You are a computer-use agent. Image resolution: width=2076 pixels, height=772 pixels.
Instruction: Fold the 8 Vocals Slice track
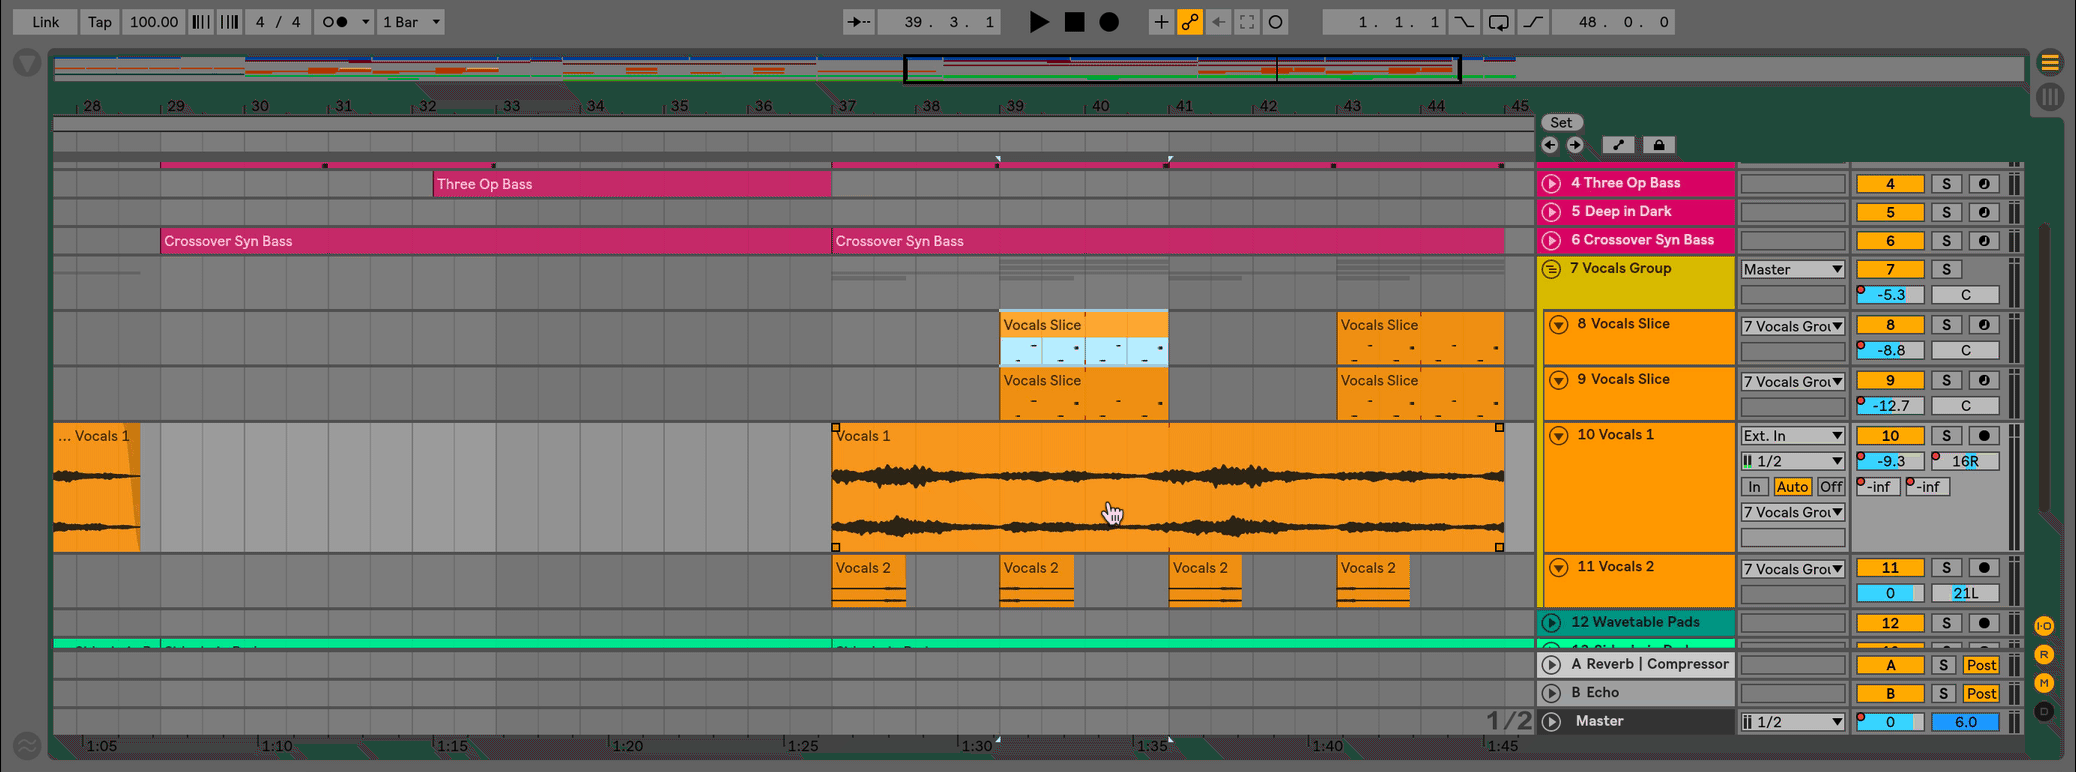(x=1558, y=324)
